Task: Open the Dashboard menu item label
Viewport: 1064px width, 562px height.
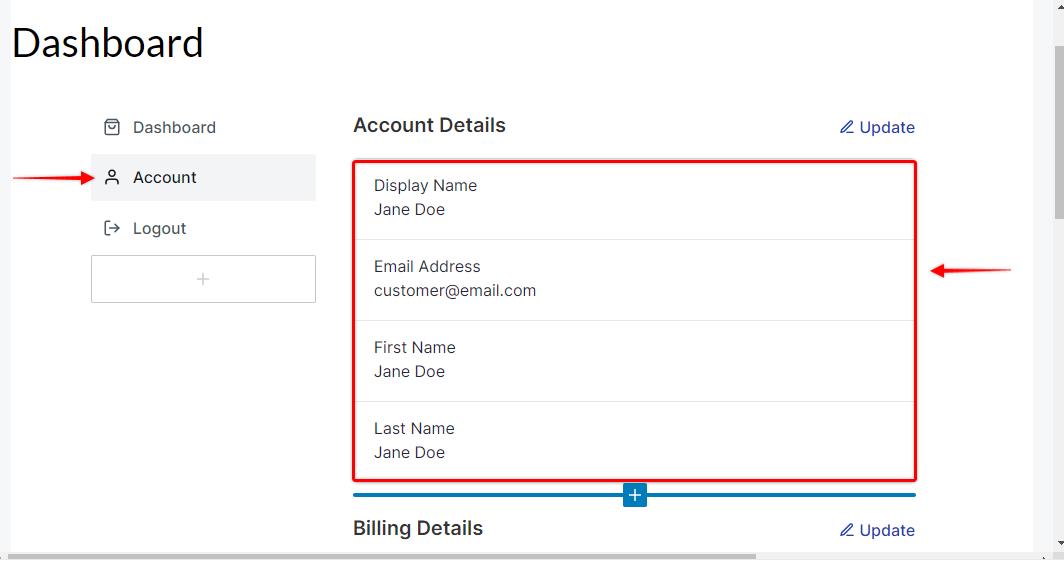Action: [x=174, y=127]
